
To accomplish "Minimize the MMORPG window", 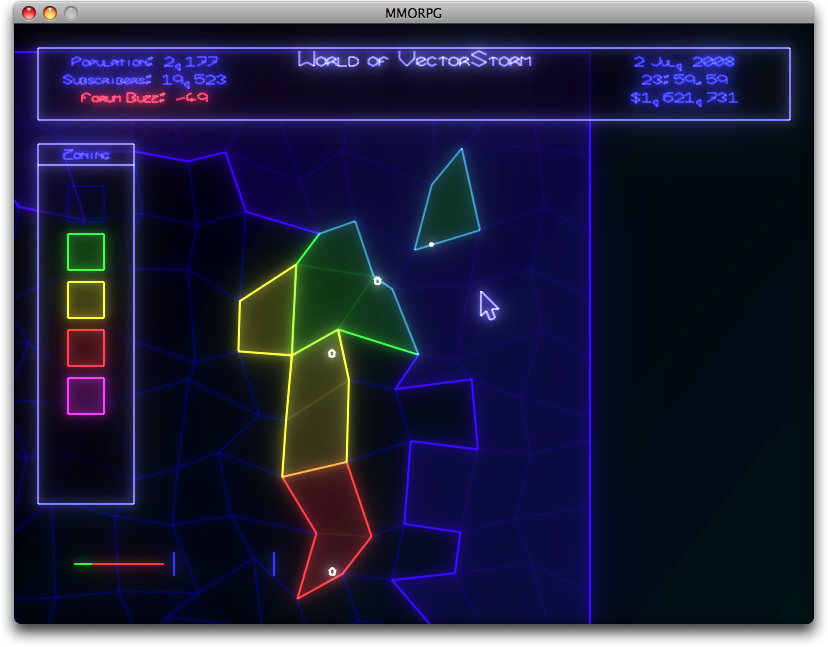I will 50,13.
